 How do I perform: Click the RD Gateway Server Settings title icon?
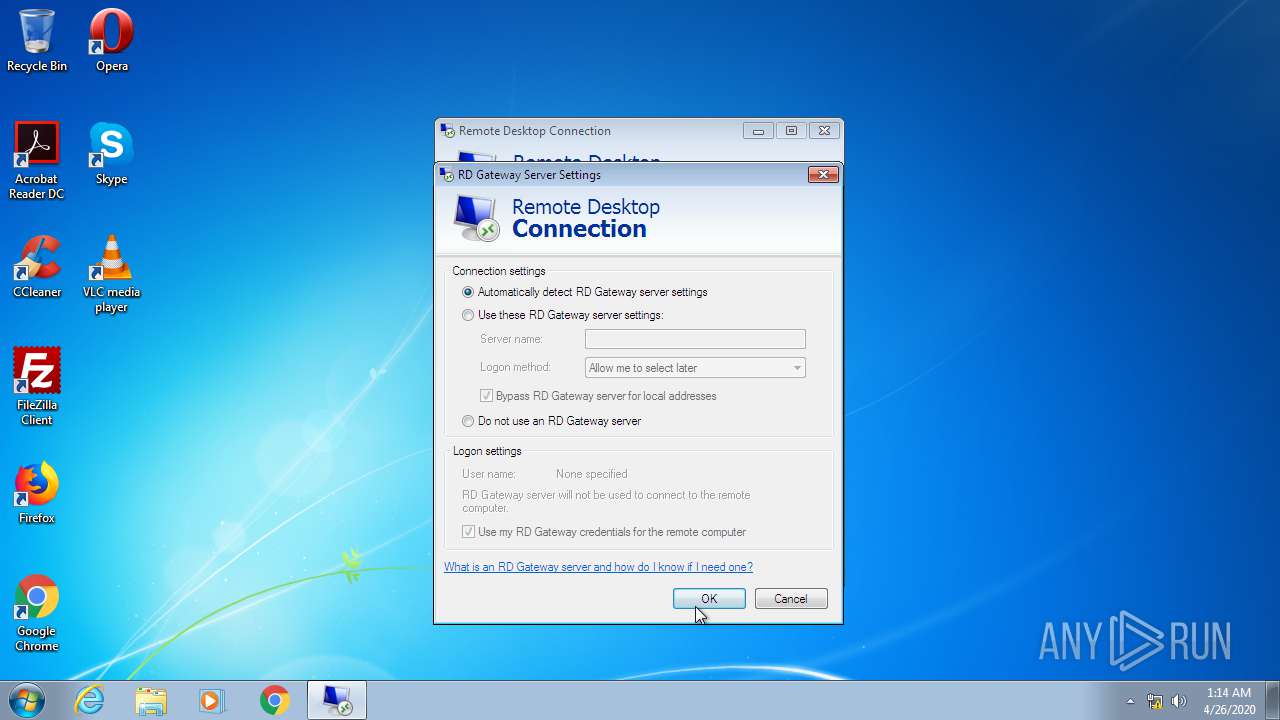[447, 175]
